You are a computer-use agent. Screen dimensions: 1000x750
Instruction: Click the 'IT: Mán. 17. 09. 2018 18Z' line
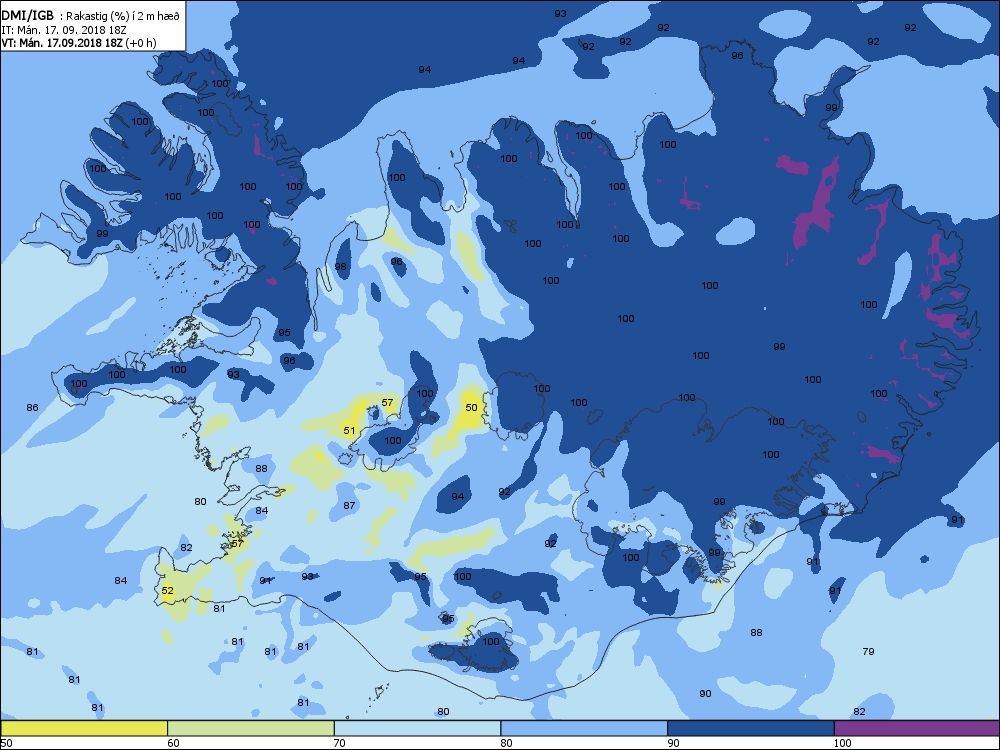tap(63, 30)
